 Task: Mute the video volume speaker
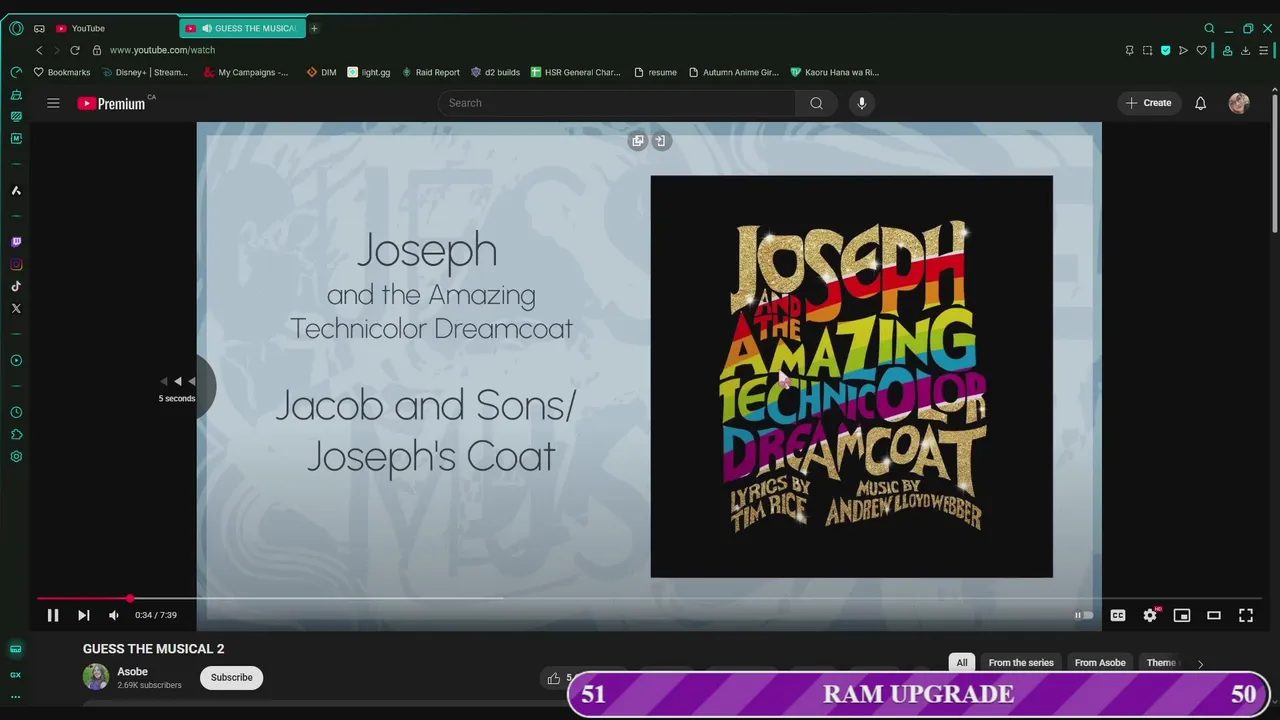pyautogui.click(x=114, y=615)
